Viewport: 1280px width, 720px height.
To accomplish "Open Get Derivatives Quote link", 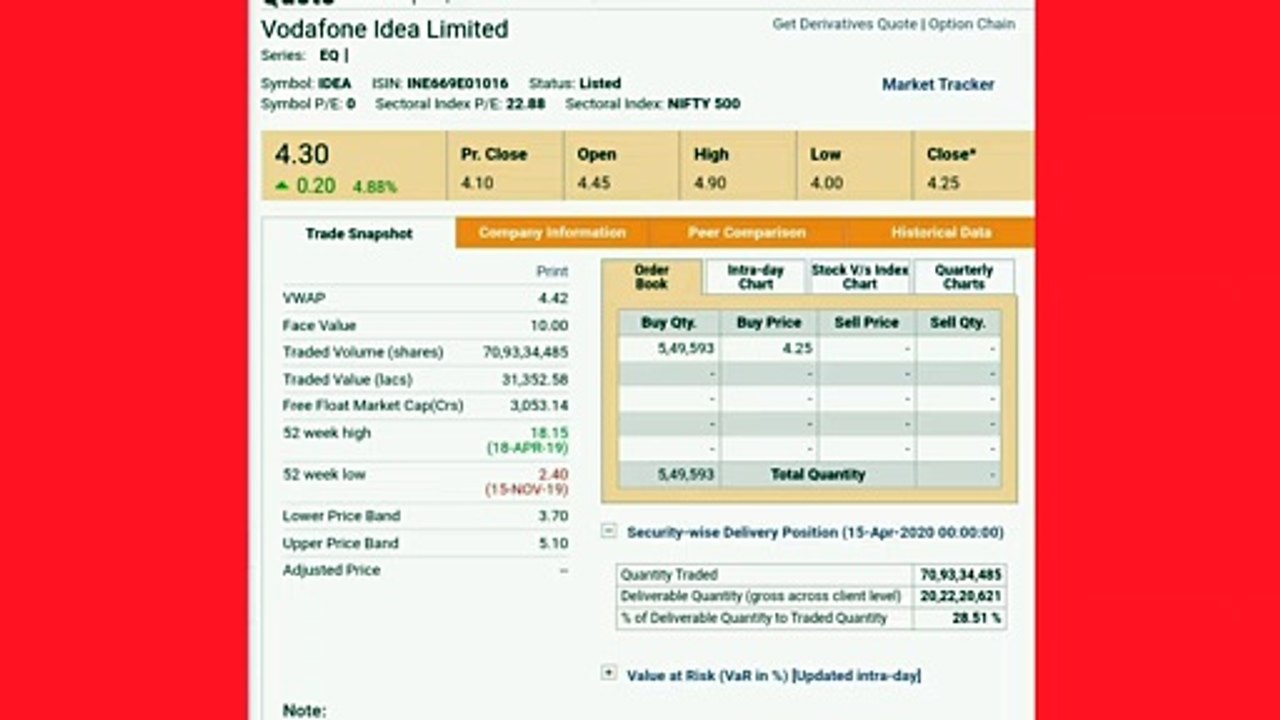I will 844,24.
